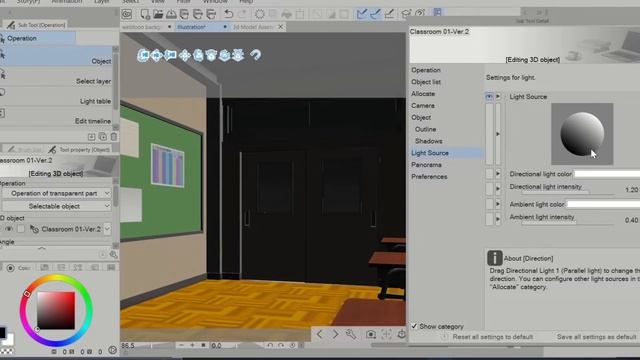The width and height of the screenshot is (640, 360).
Task: Click the Undo arrow in toolbar
Action: coord(229,14)
